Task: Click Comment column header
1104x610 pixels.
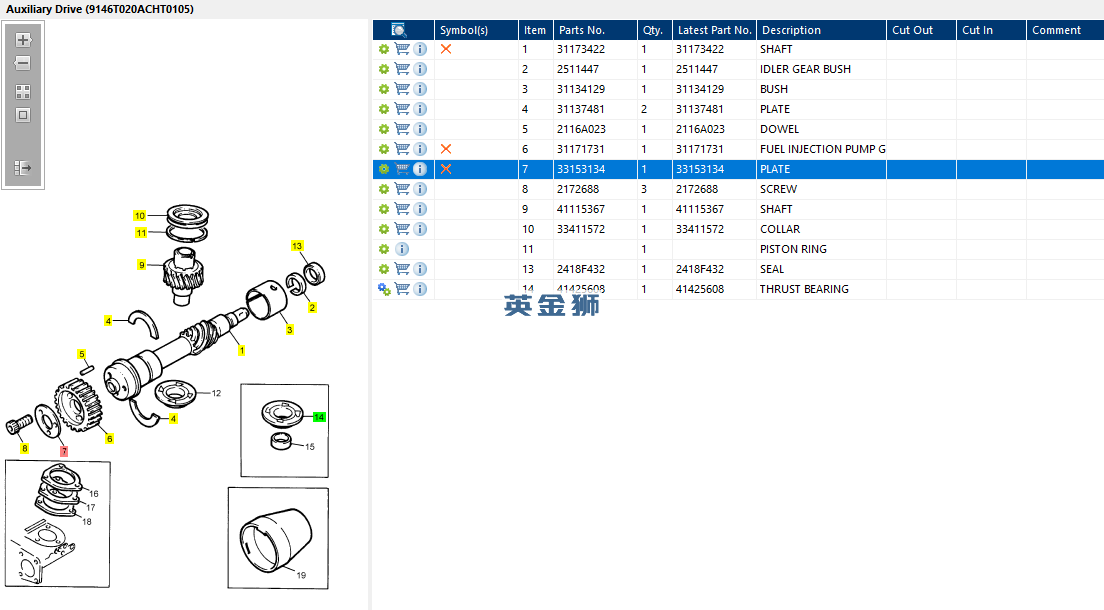Action: coord(1065,30)
